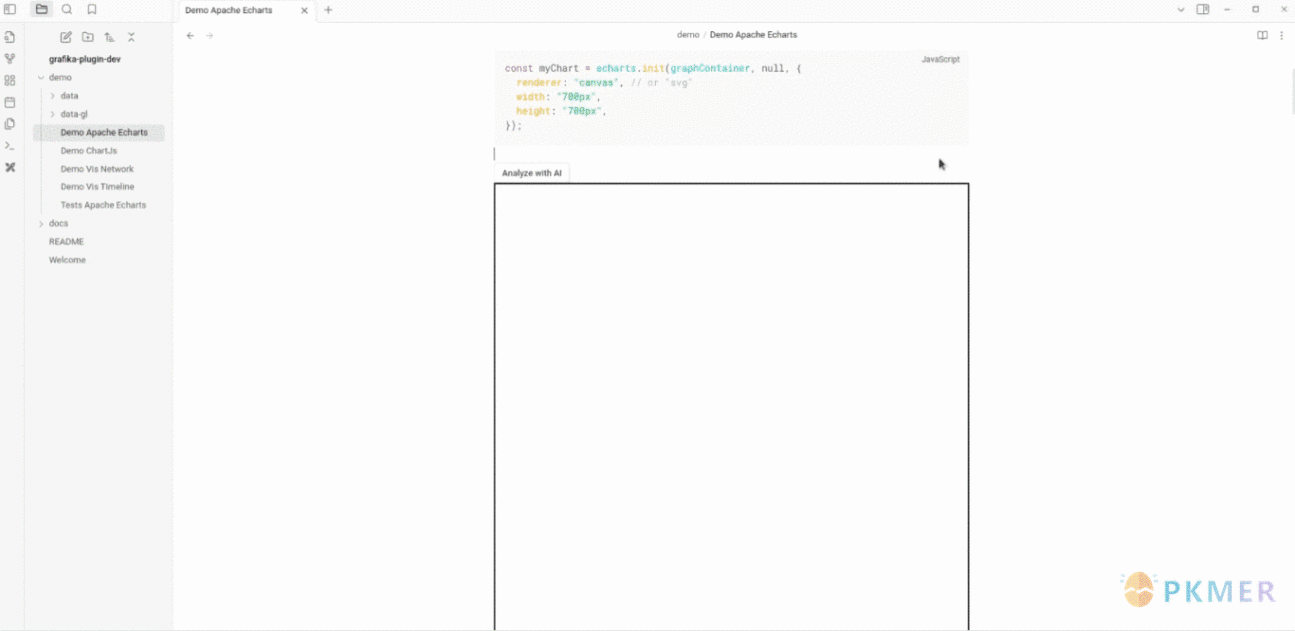Click the templates ribbon icon
The width and height of the screenshot is (1295, 631).
click(x=10, y=124)
